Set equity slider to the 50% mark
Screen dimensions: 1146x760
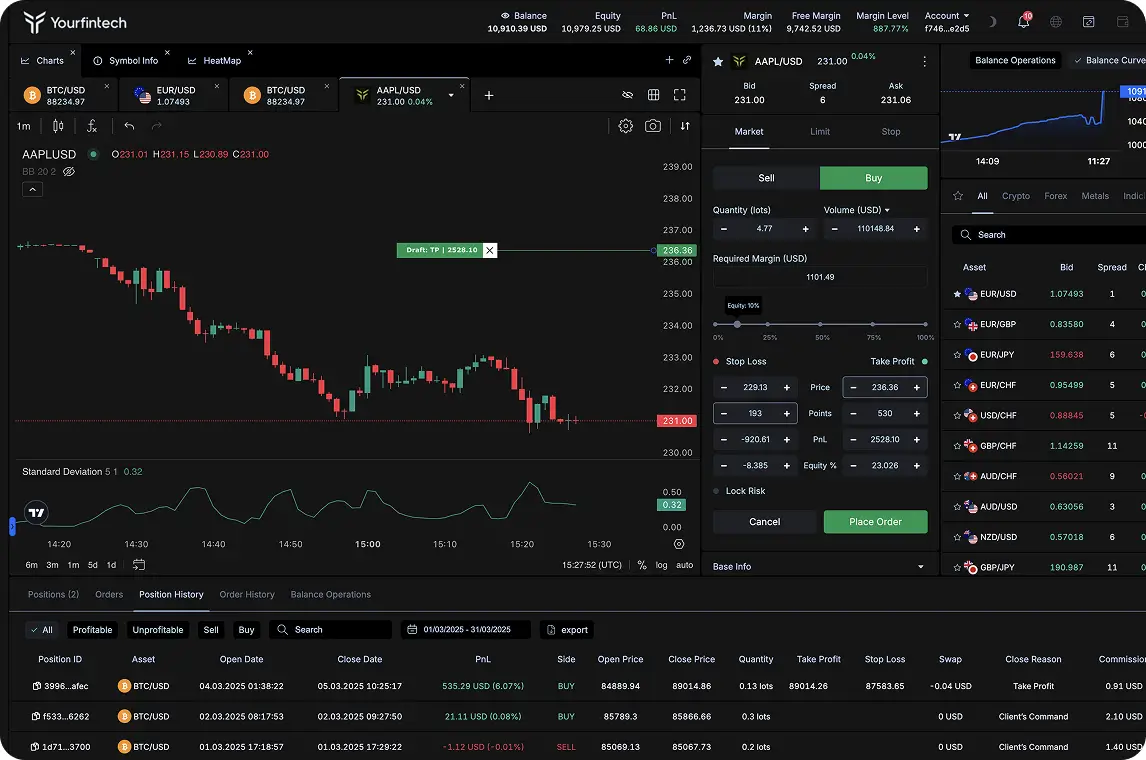pyautogui.click(x=820, y=324)
